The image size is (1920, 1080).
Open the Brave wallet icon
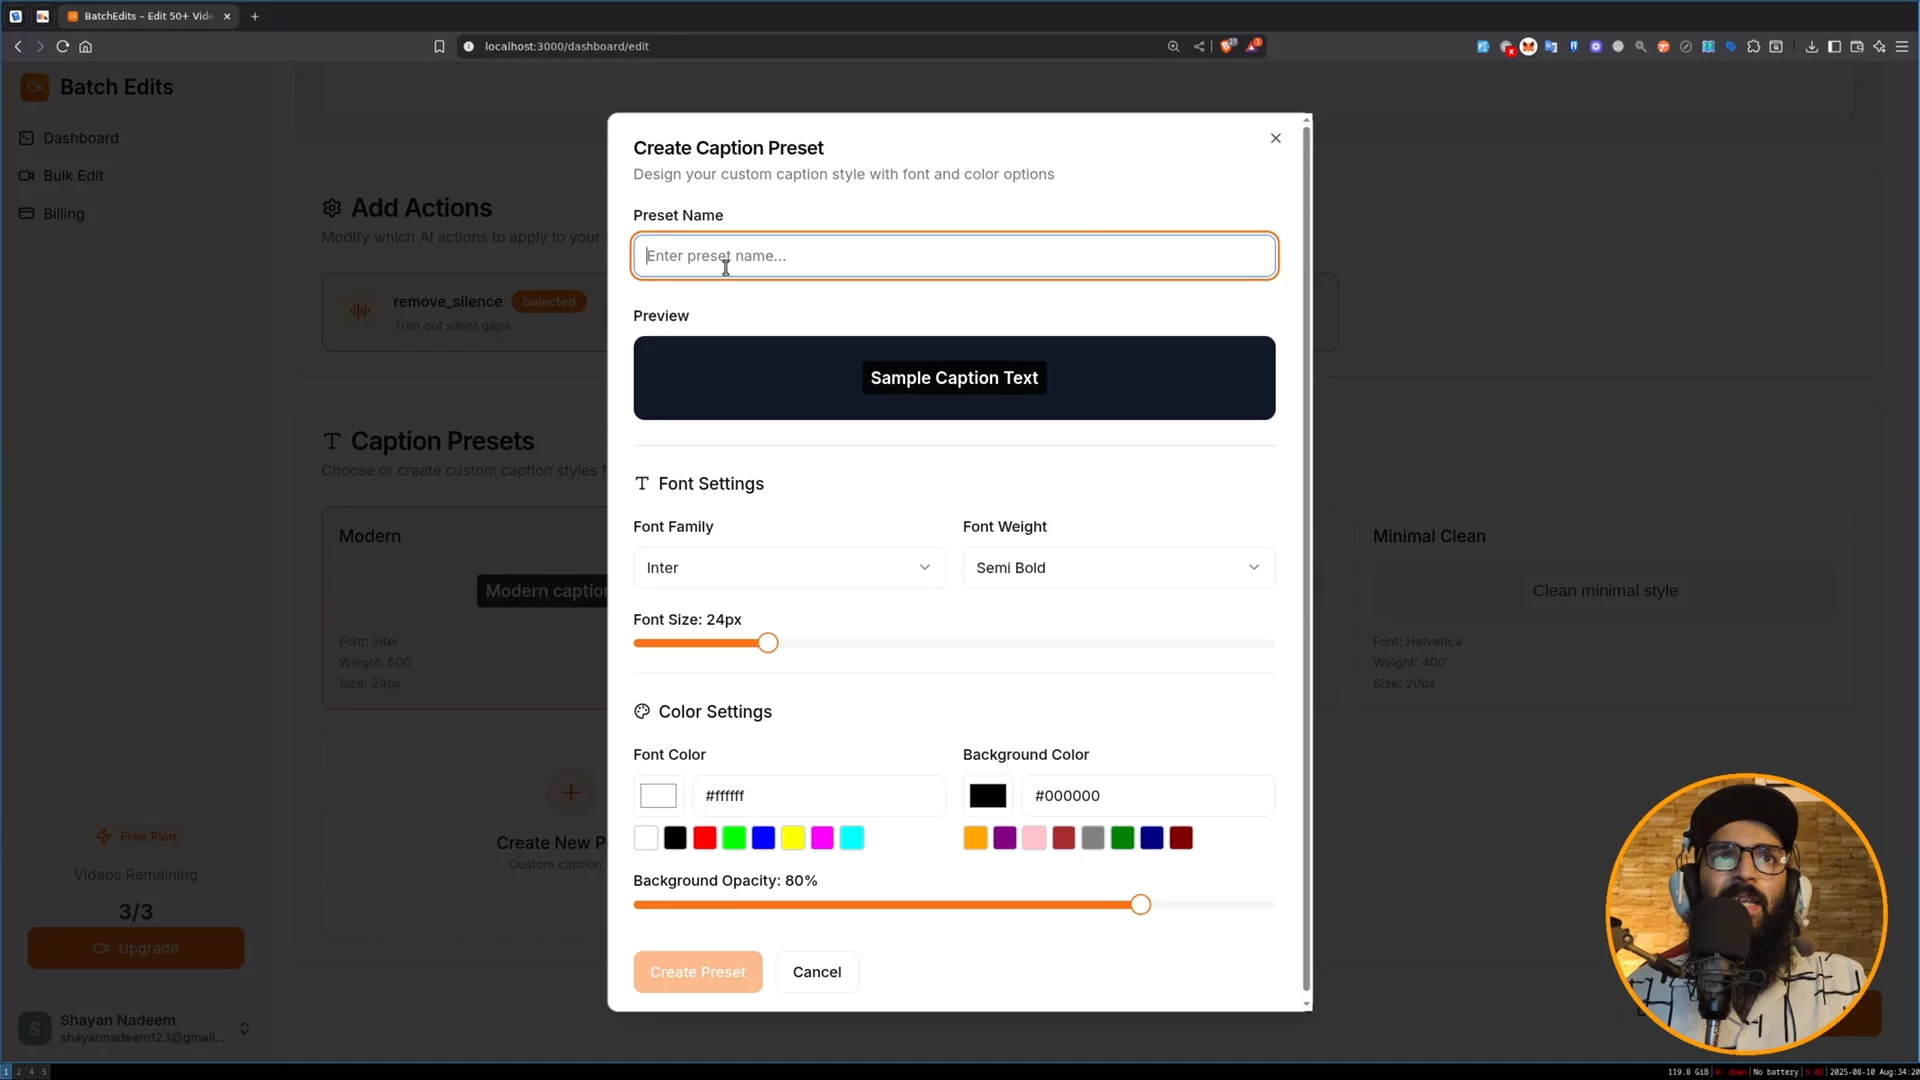pos(1857,46)
